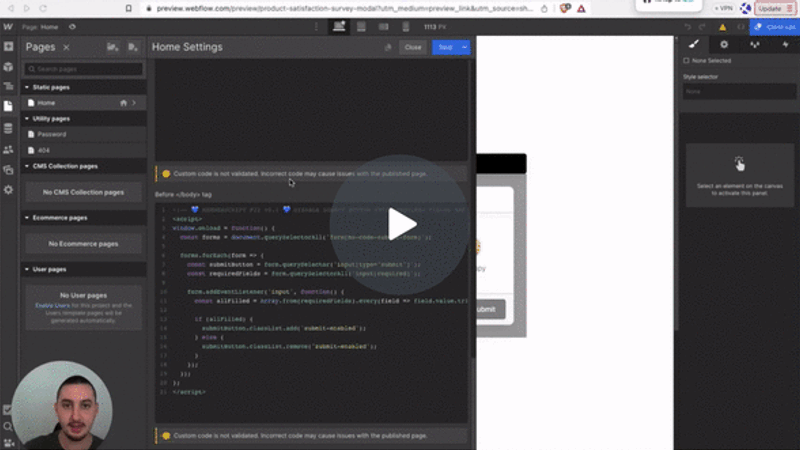Open the site Settings gear in sidebar
Viewport: 800px width, 450px height.
[8, 190]
